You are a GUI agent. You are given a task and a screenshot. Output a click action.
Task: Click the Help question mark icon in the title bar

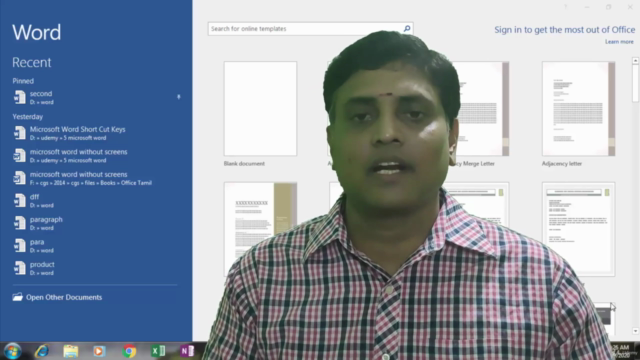pyautogui.click(x=565, y=7)
